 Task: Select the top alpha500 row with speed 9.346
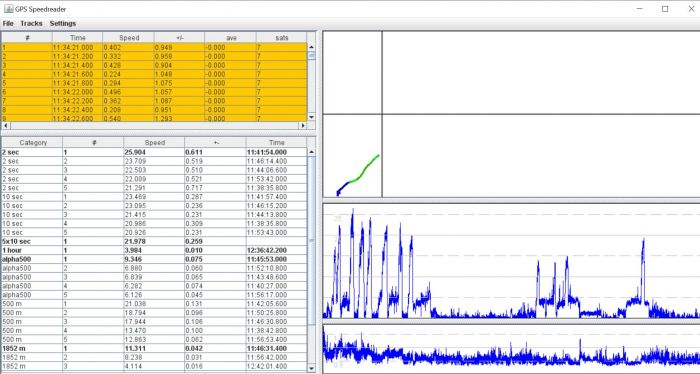pos(154,259)
